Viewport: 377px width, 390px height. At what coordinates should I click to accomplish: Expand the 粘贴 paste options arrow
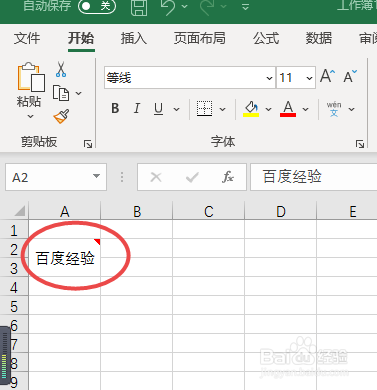point(30,116)
